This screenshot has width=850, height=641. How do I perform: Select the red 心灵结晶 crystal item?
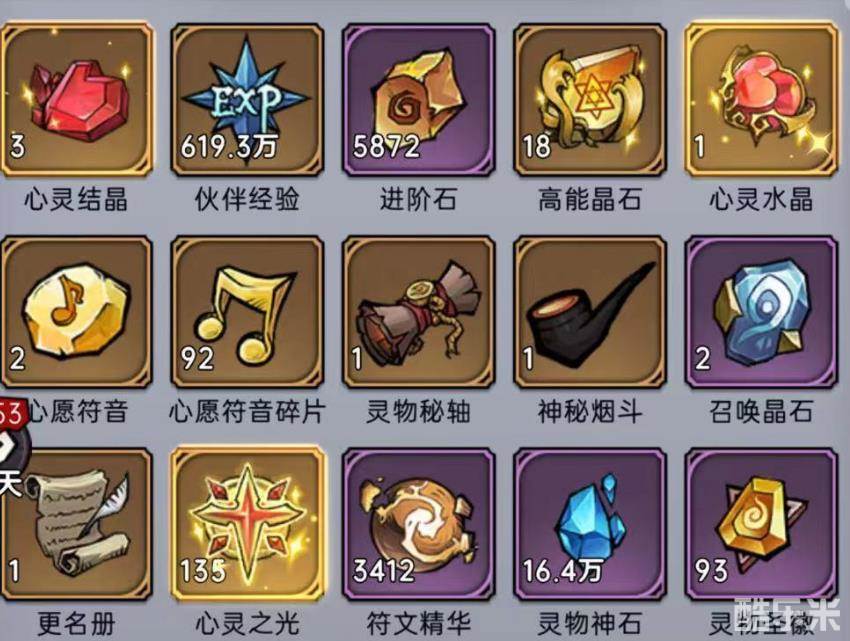pos(76,100)
